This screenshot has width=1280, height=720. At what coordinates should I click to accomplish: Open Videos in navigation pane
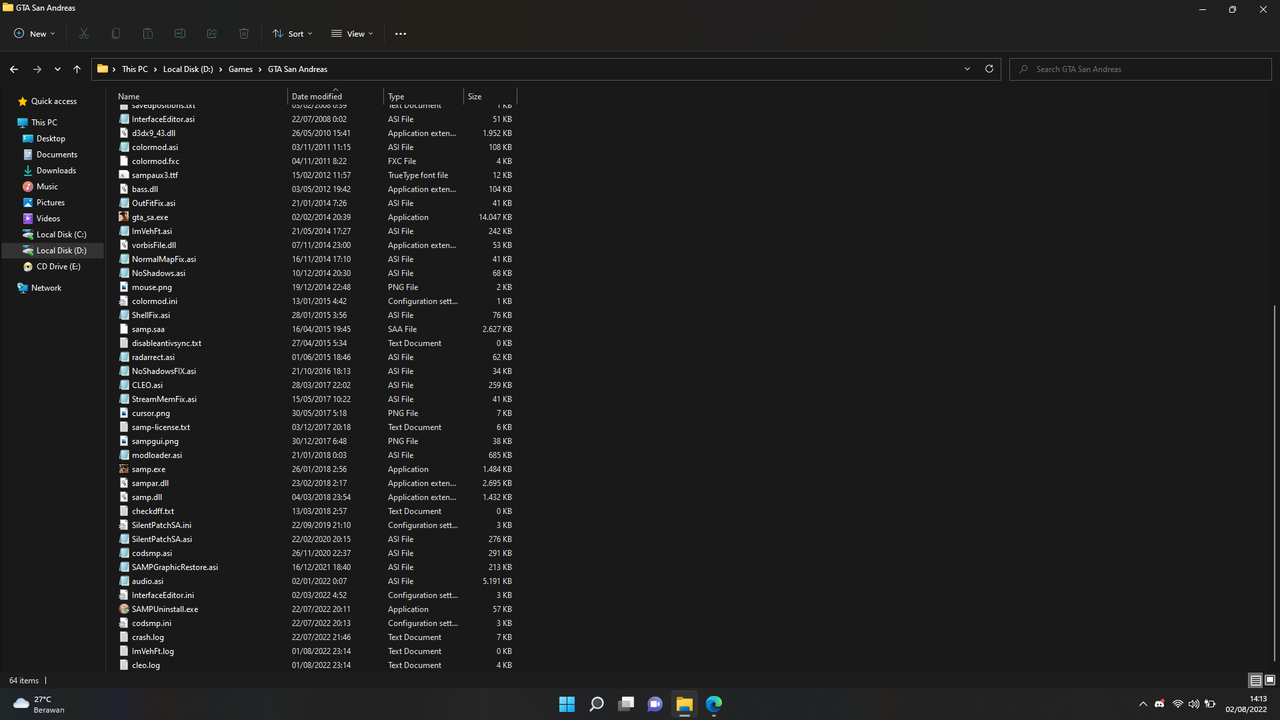coord(48,219)
